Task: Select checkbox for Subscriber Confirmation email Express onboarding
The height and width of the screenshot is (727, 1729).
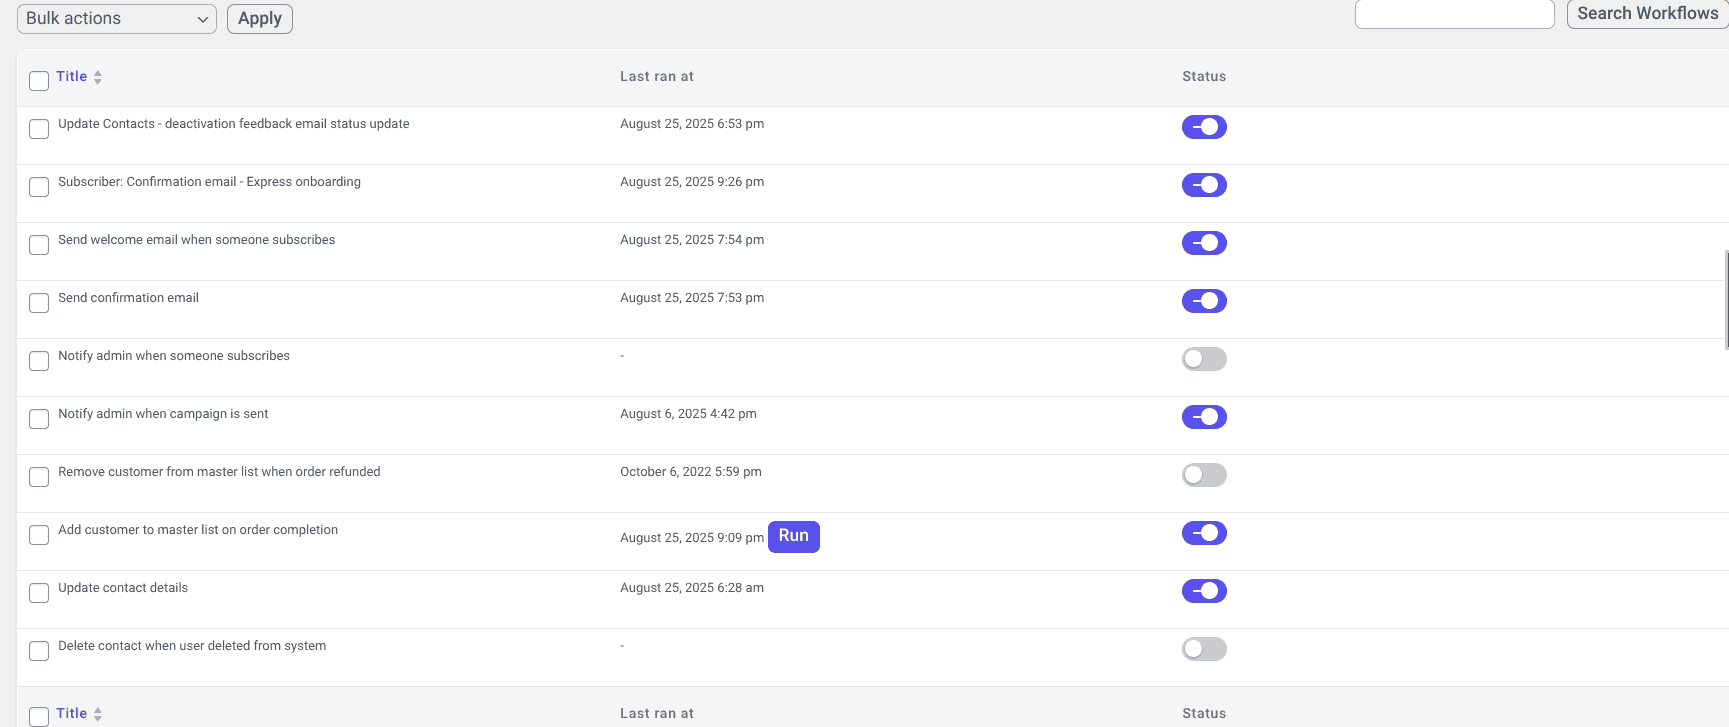Action: [39, 187]
